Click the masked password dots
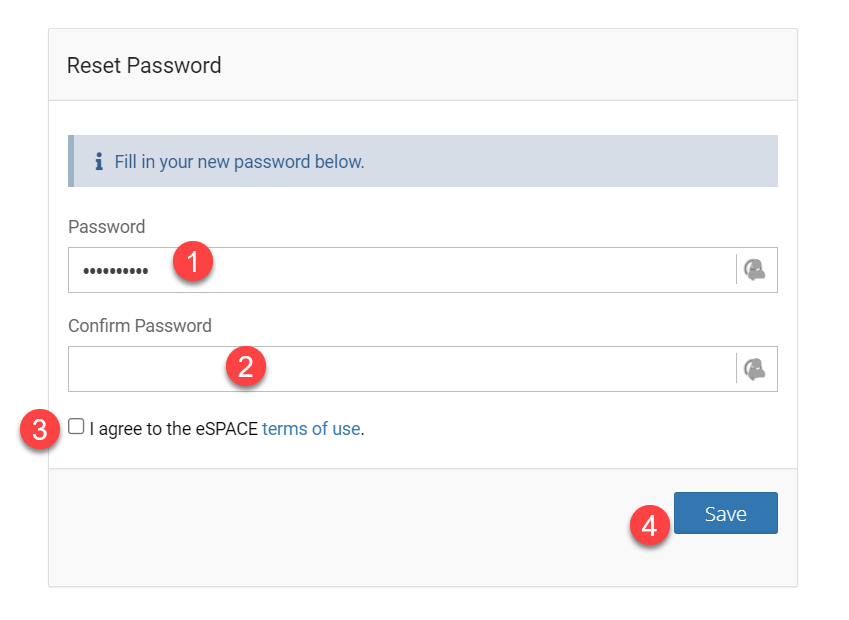Image resolution: width=849 pixels, height=620 pixels. tap(114, 271)
